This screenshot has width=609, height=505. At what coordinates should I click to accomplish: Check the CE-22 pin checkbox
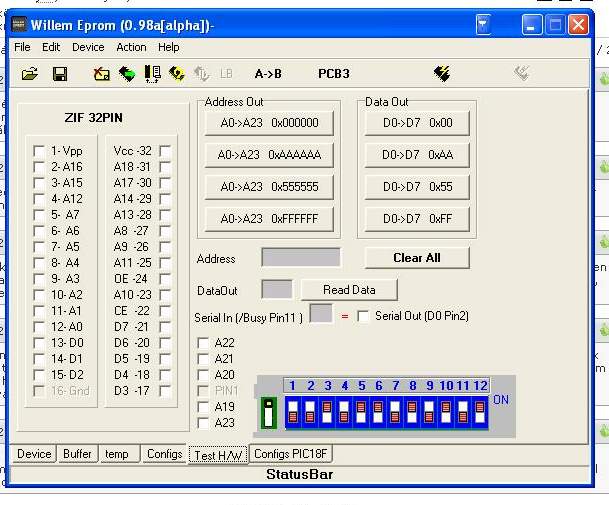click(x=165, y=311)
